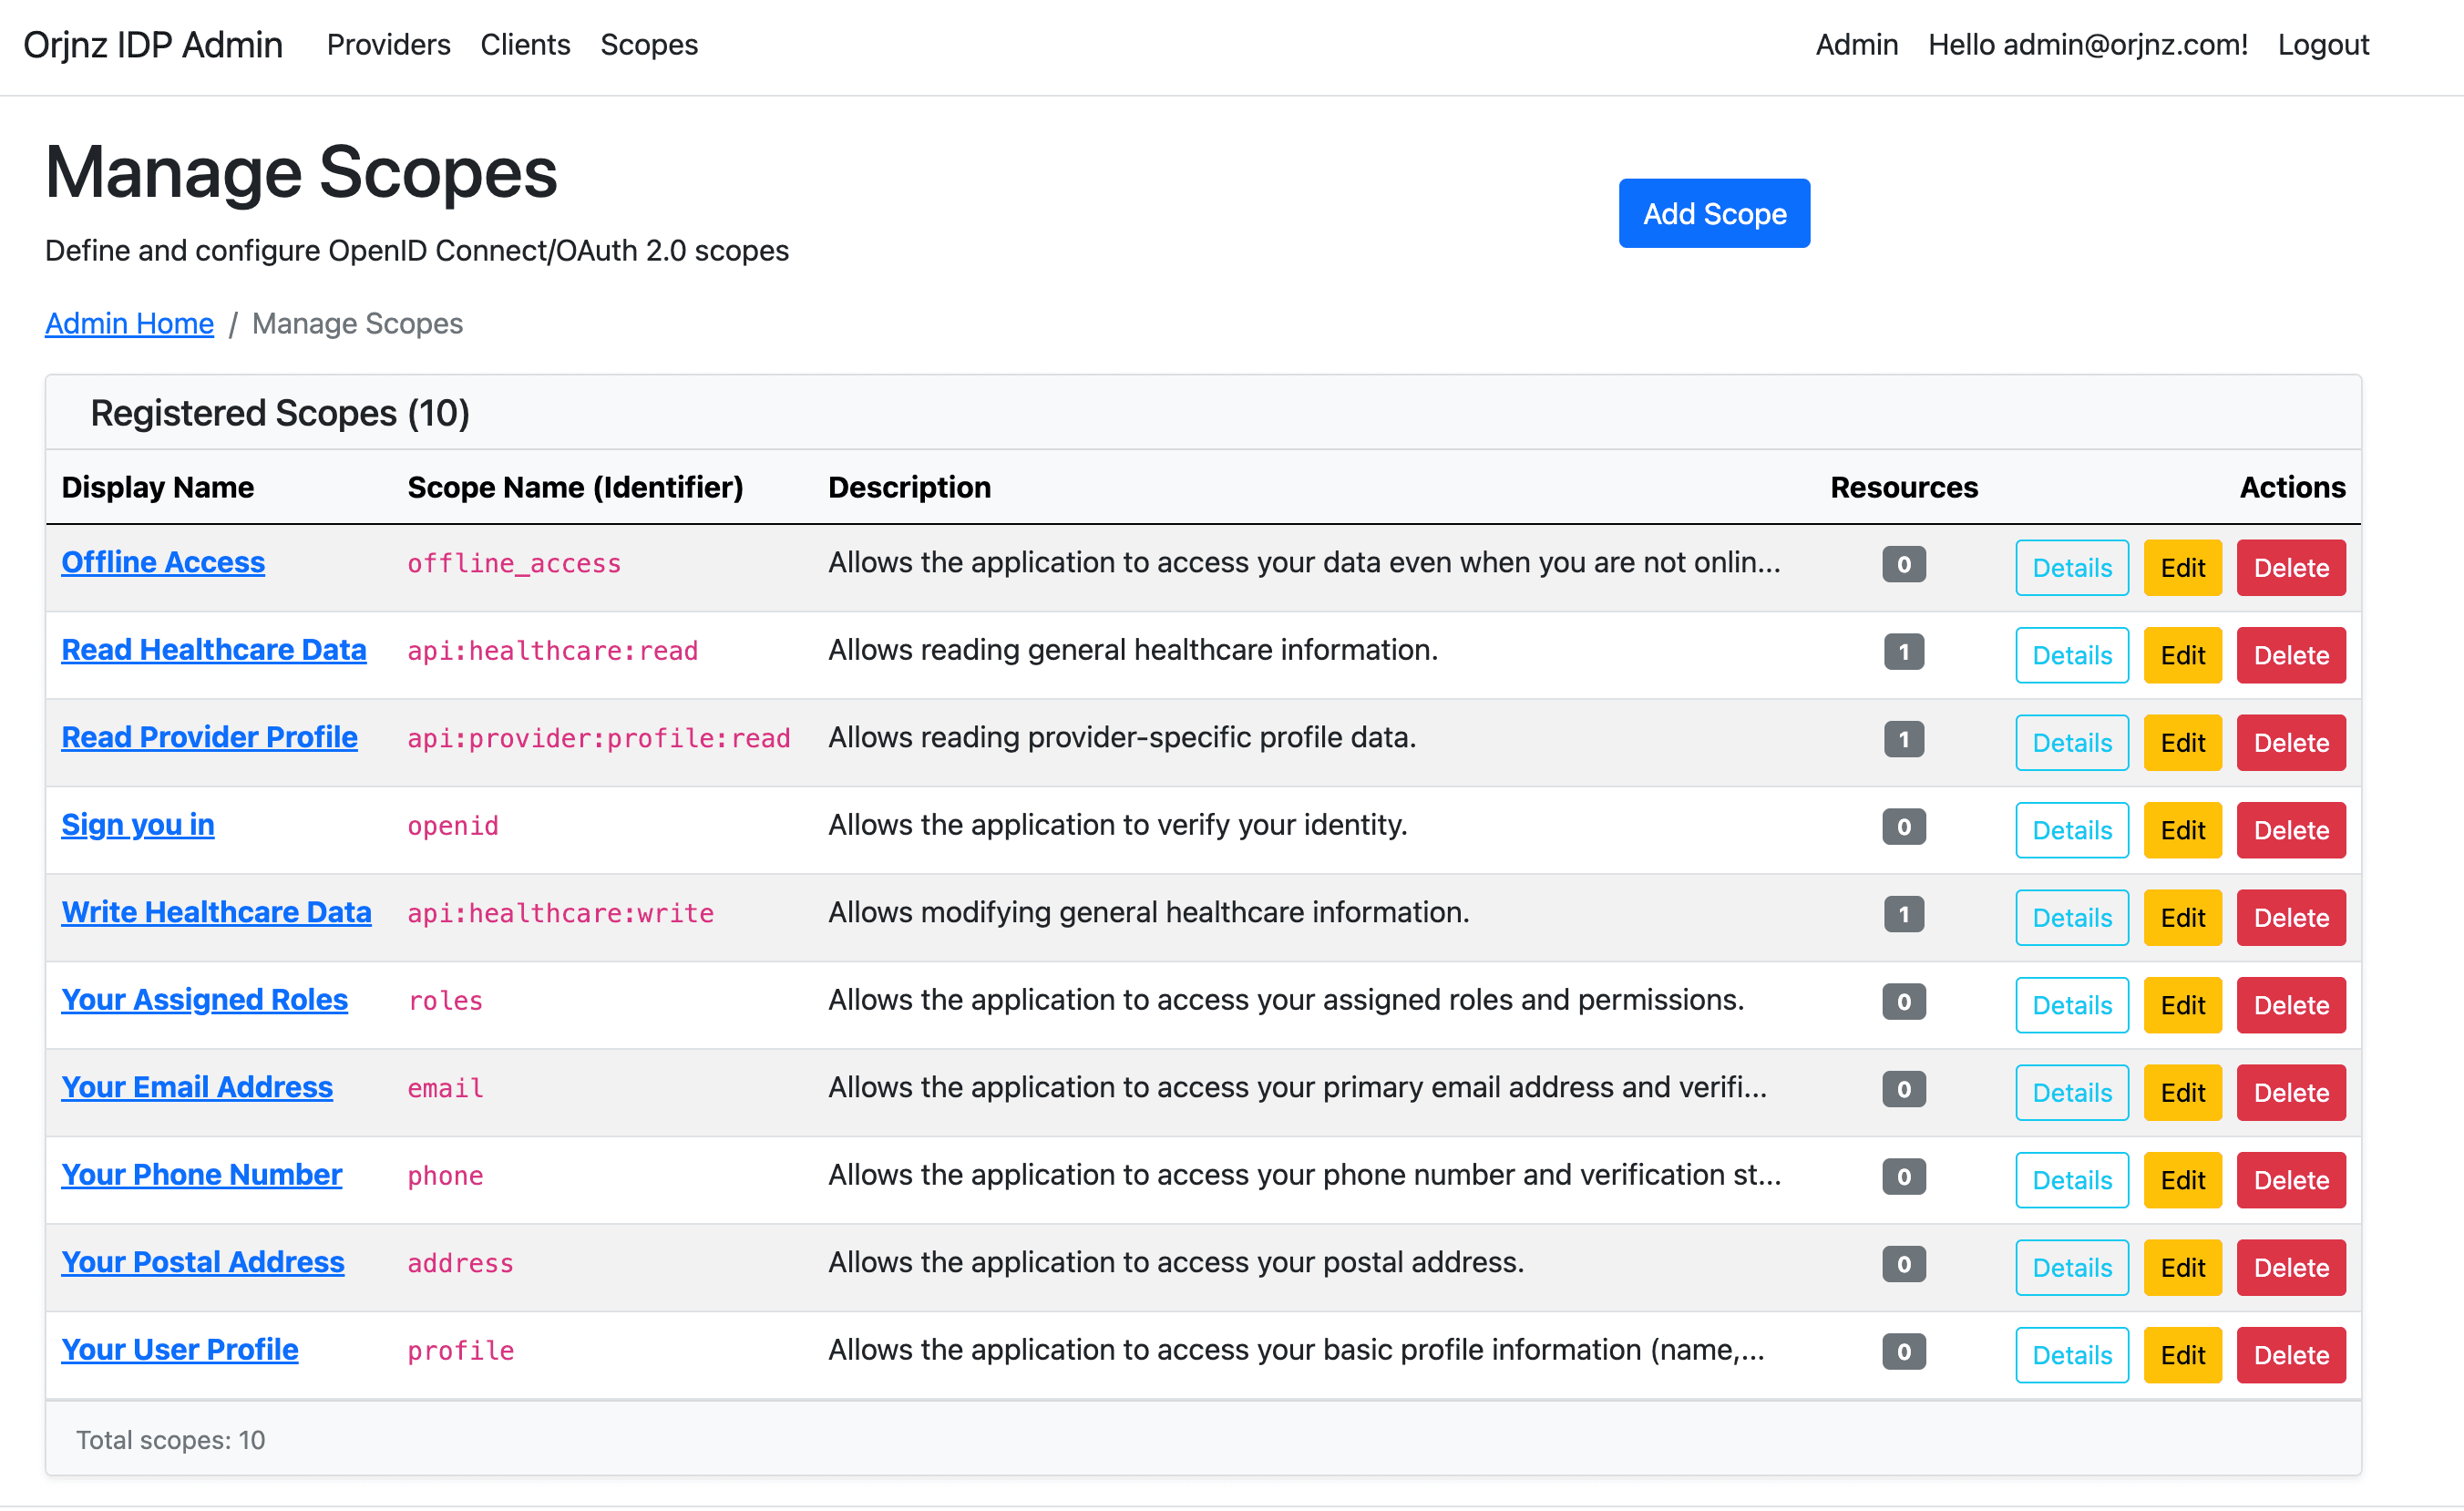This screenshot has height=1511, width=2464.
Task: View Details for the profile scope
Action: pyautogui.click(x=2072, y=1355)
